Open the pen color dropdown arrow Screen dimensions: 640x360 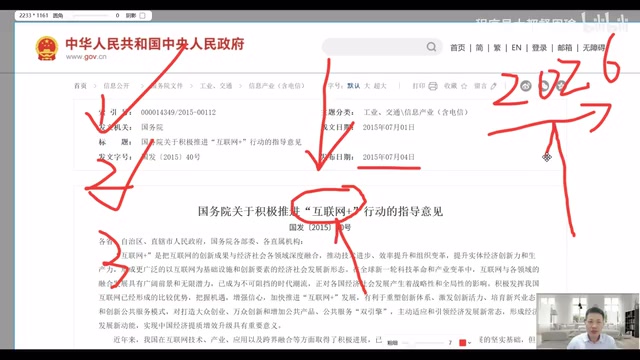pyautogui.click(x=469, y=343)
